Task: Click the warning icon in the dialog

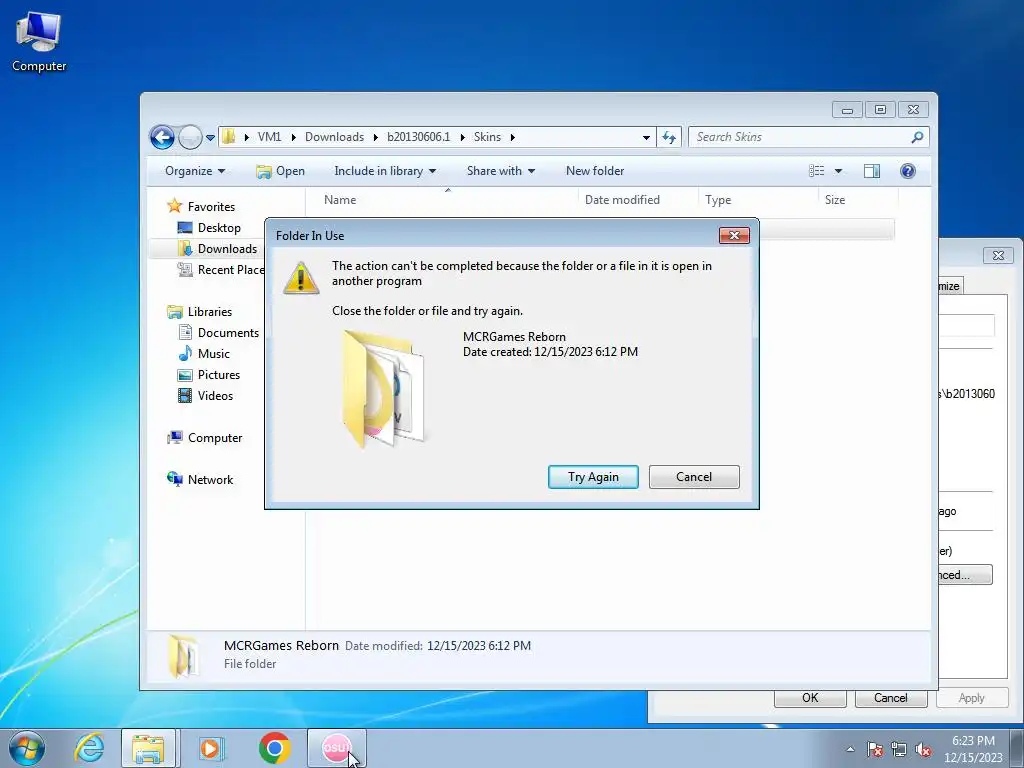Action: (301, 278)
